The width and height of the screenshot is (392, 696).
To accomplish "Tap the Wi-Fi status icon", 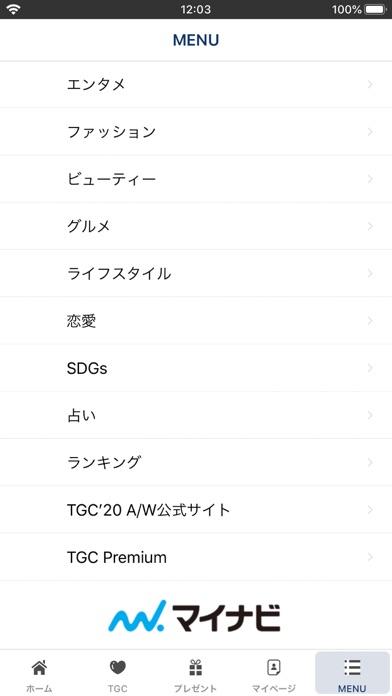I will point(13,9).
